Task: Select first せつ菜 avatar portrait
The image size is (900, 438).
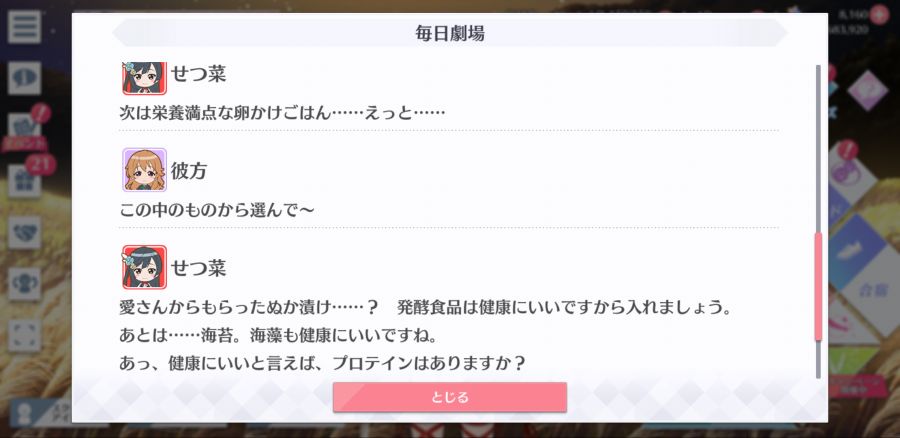Action: pyautogui.click(x=144, y=78)
